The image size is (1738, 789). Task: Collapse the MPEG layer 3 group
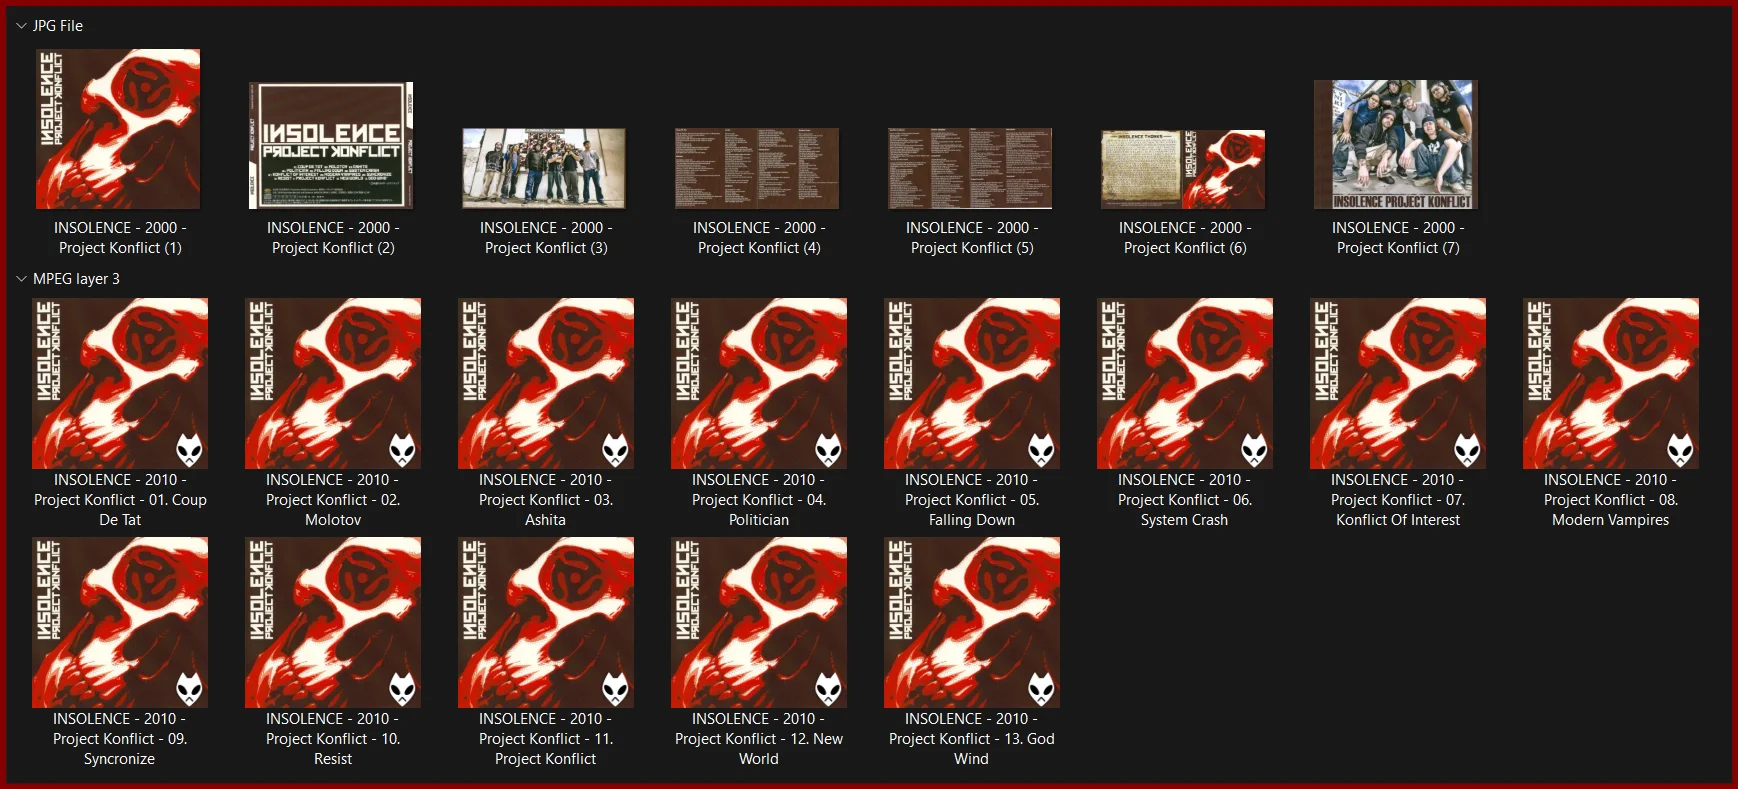click(x=21, y=279)
